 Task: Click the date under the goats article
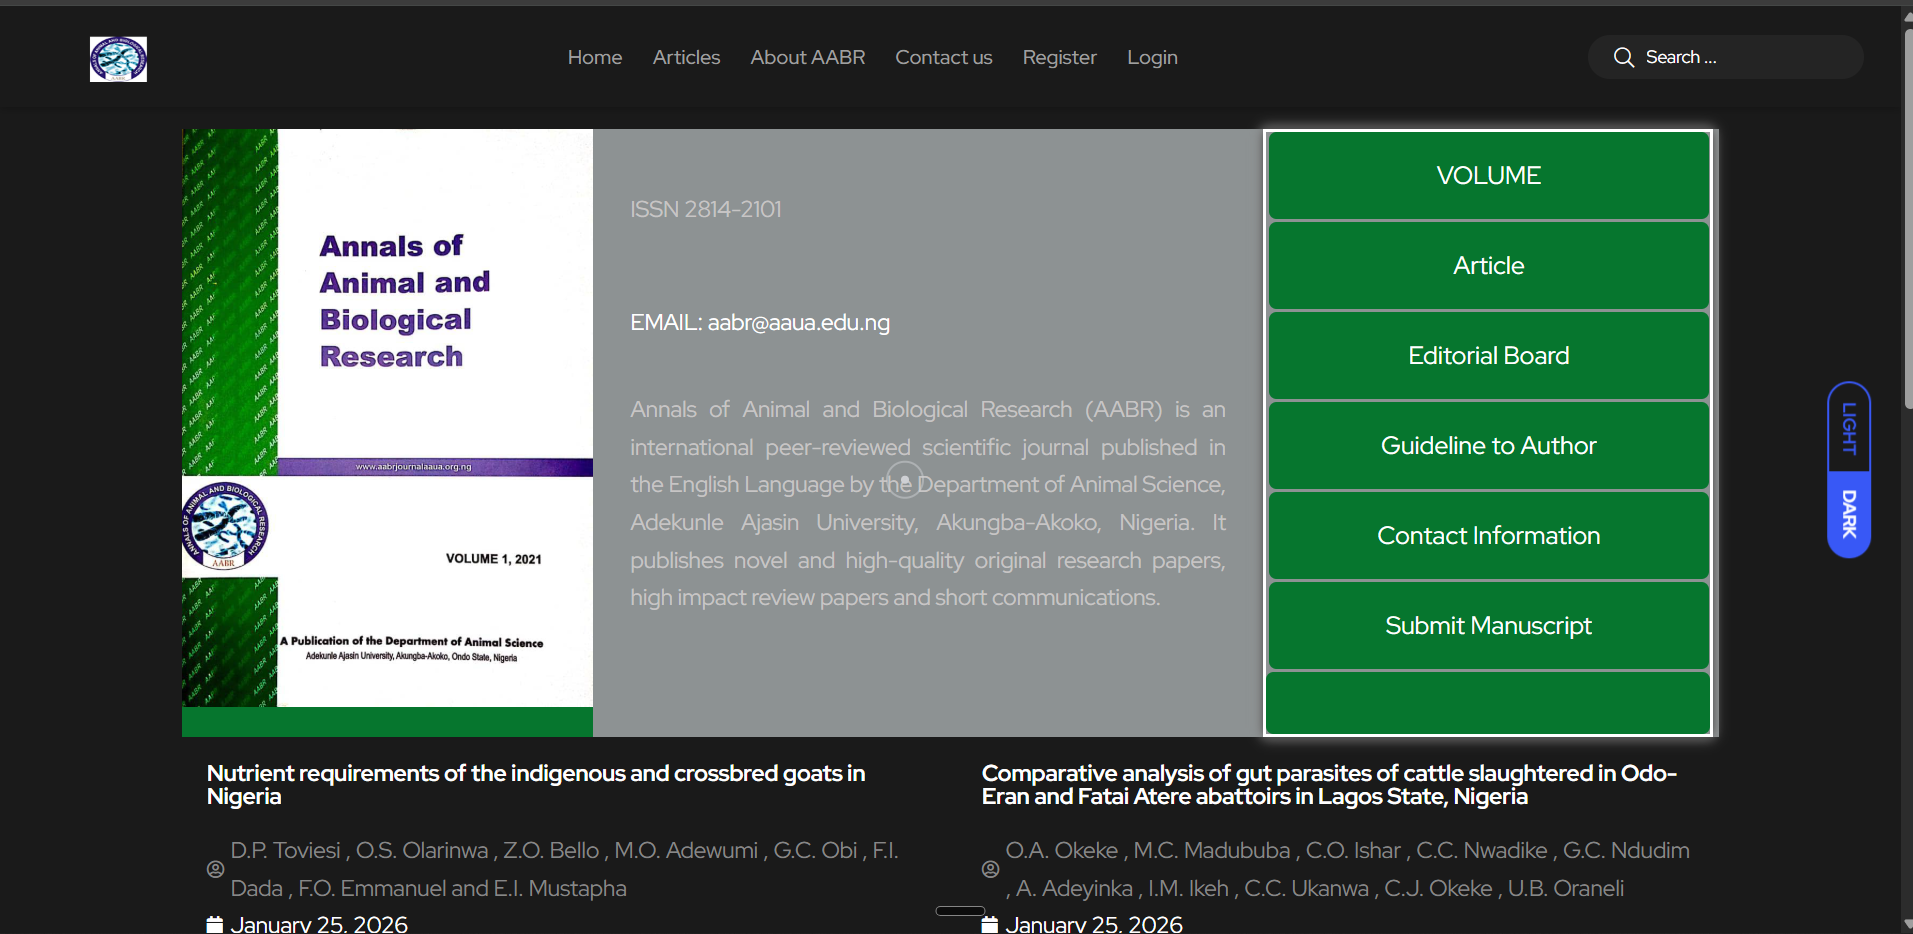(319, 924)
